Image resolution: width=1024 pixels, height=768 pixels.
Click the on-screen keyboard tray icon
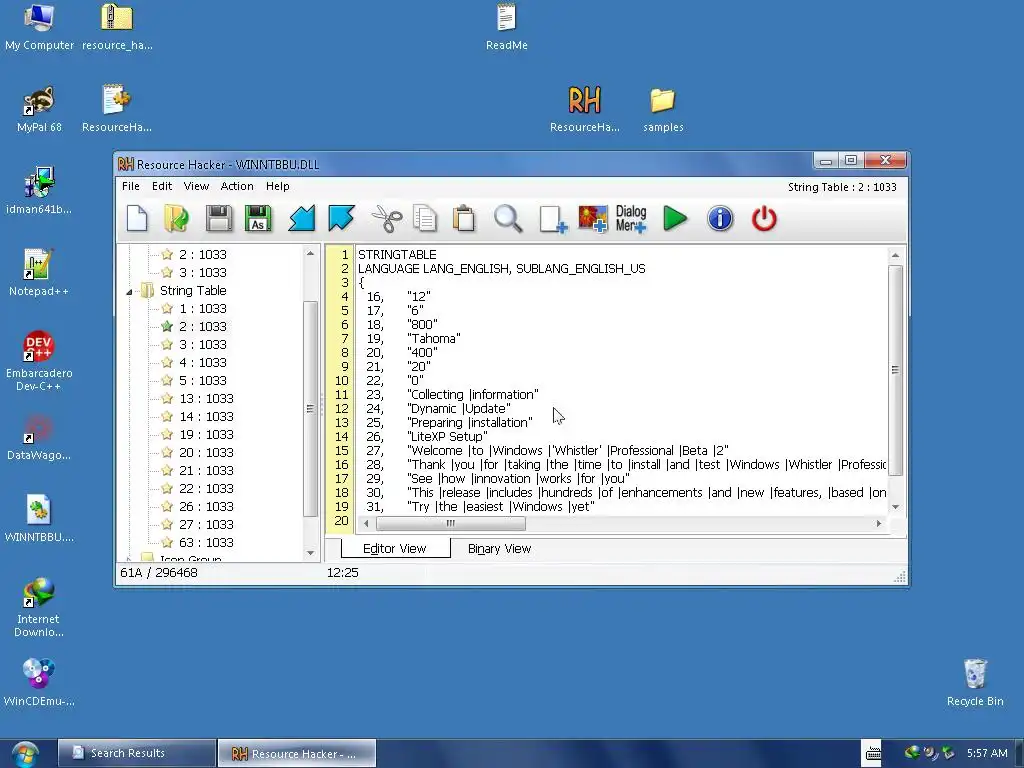point(873,754)
